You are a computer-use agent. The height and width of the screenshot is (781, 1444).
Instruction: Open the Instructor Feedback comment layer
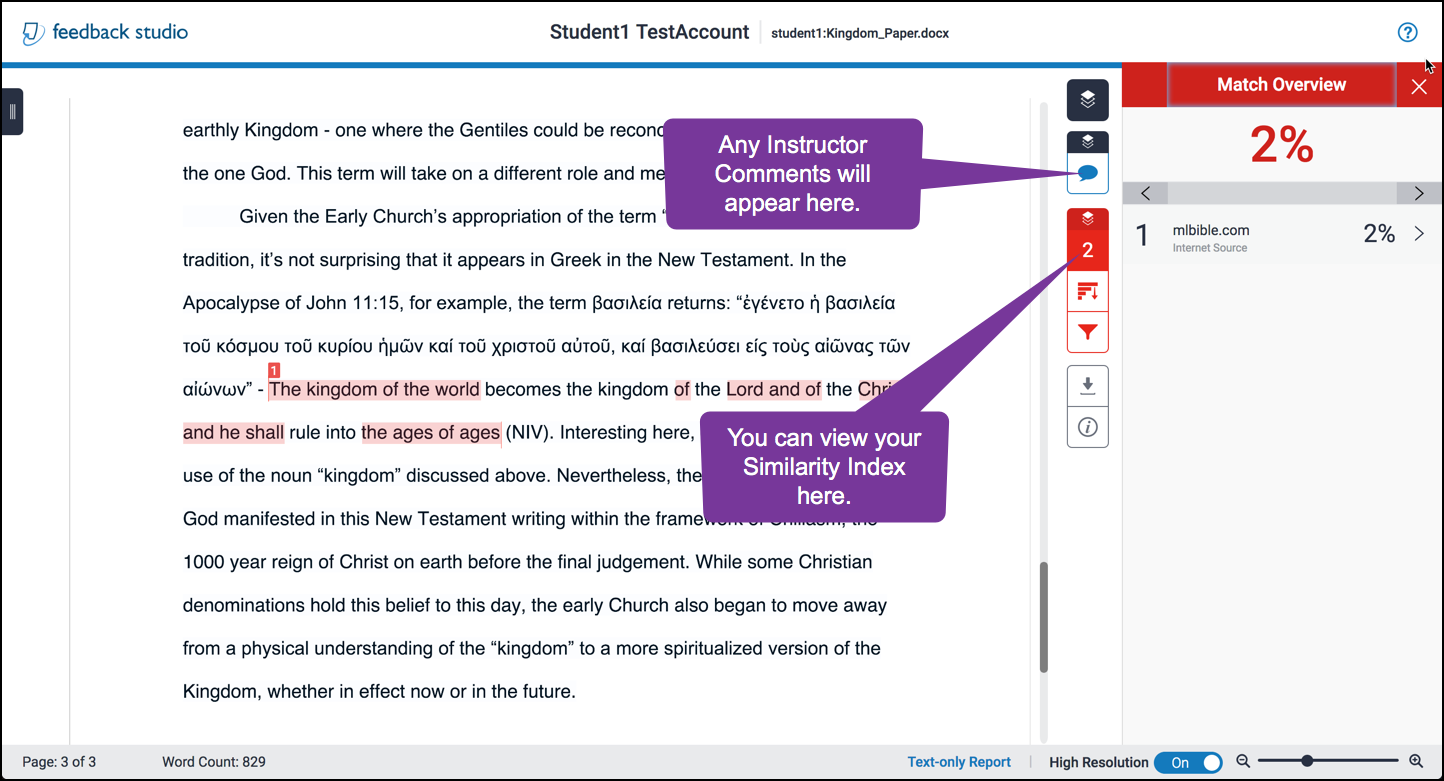coord(1087,173)
